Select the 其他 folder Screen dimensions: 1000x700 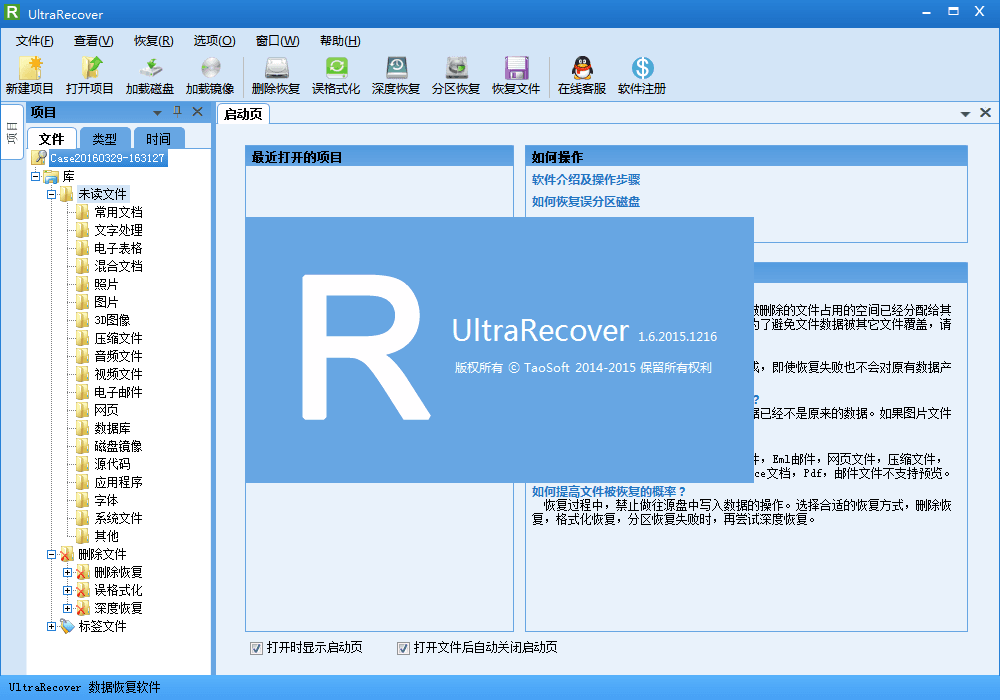click(106, 536)
